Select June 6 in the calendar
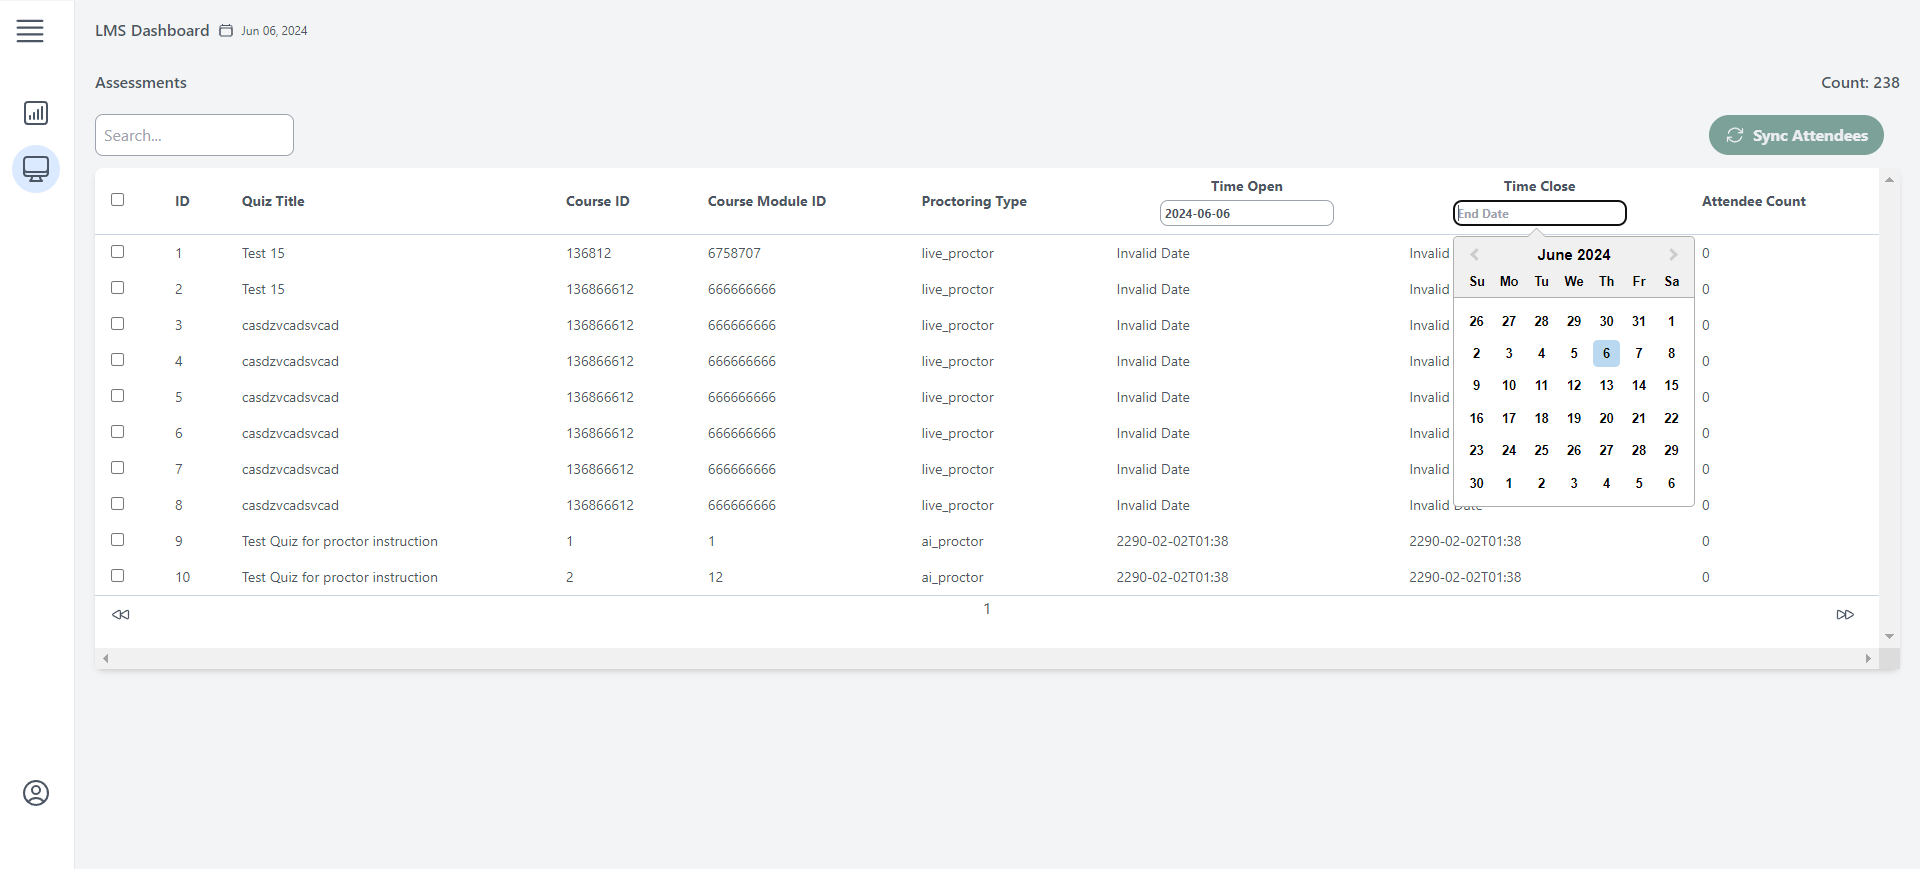1920x869 pixels. tap(1606, 353)
